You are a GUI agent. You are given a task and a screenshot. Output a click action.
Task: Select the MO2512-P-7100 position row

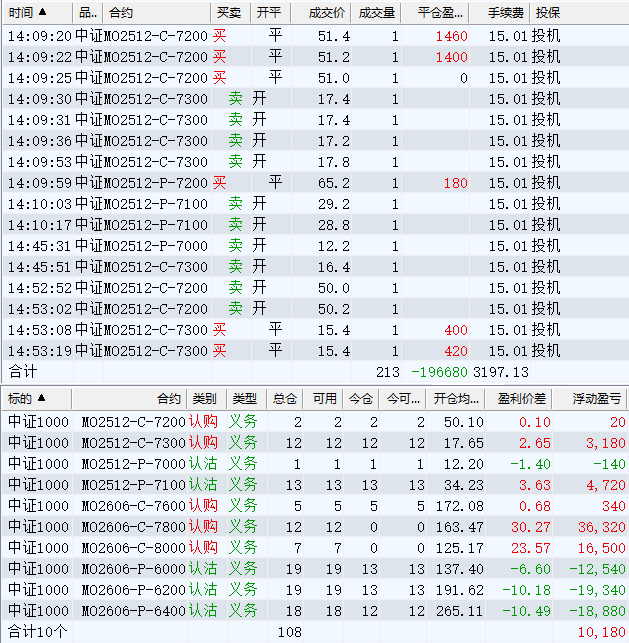[315, 485]
